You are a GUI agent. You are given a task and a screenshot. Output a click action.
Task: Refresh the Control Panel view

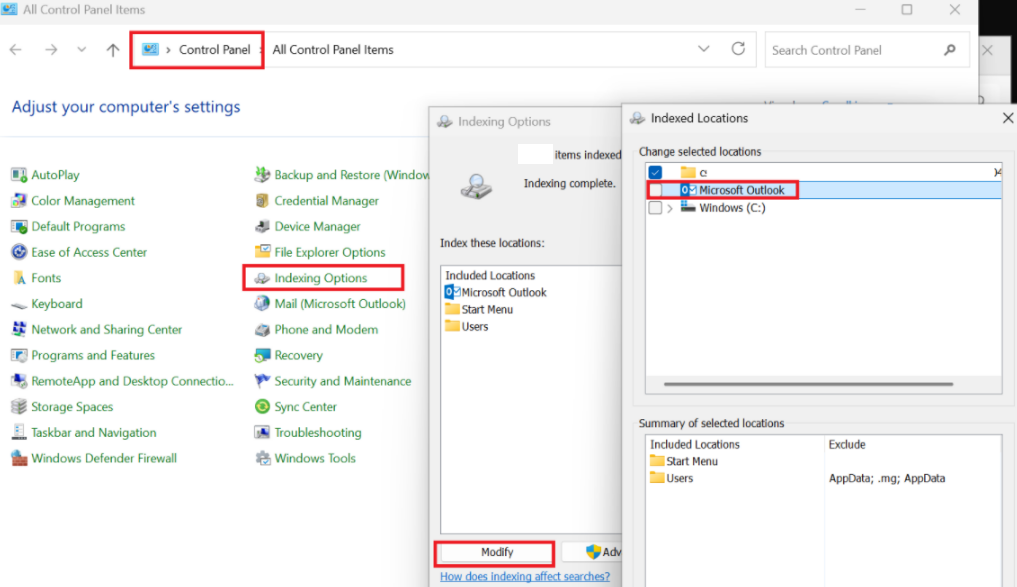[x=738, y=49]
